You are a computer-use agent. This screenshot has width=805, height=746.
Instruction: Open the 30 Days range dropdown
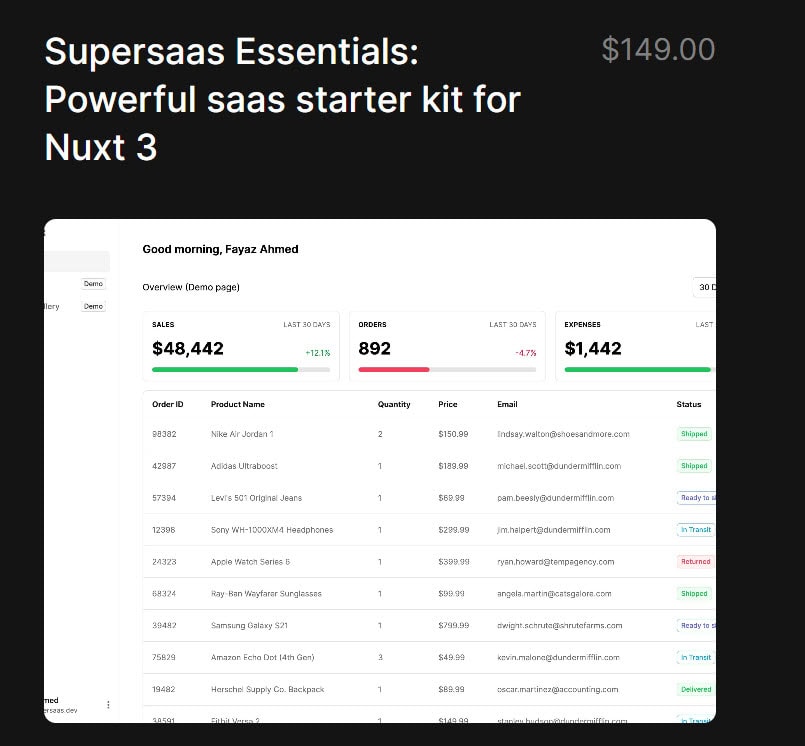[704, 287]
